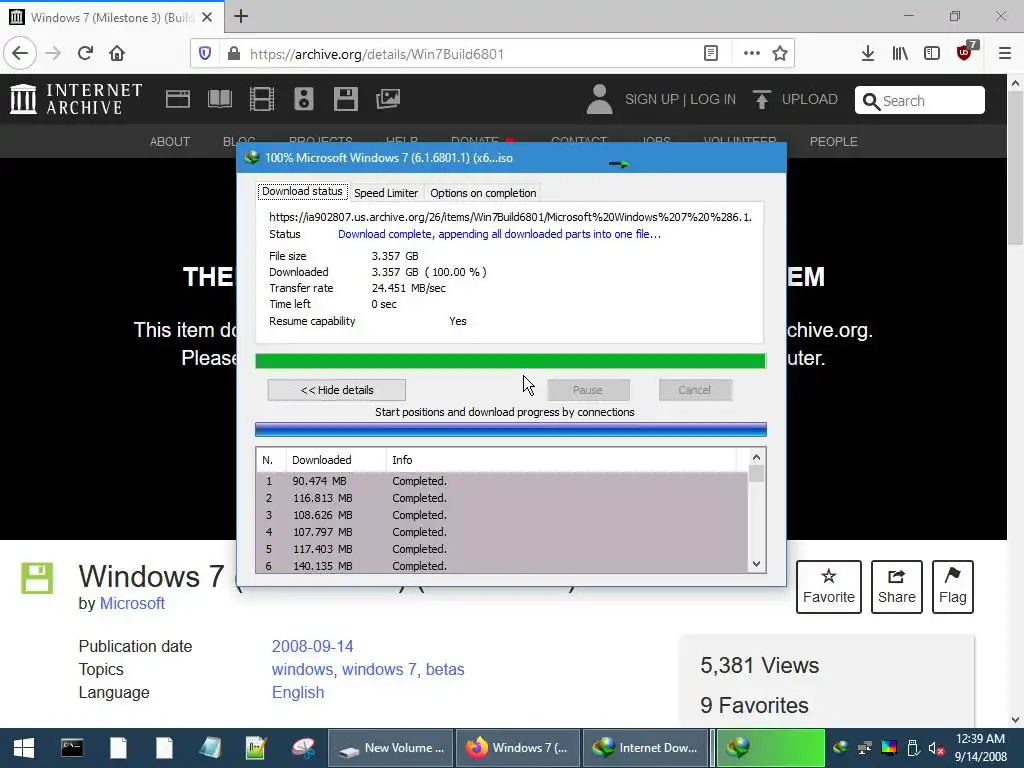This screenshot has height=768, width=1024.
Task: Open the Microsoft creator link
Action: (x=132, y=603)
